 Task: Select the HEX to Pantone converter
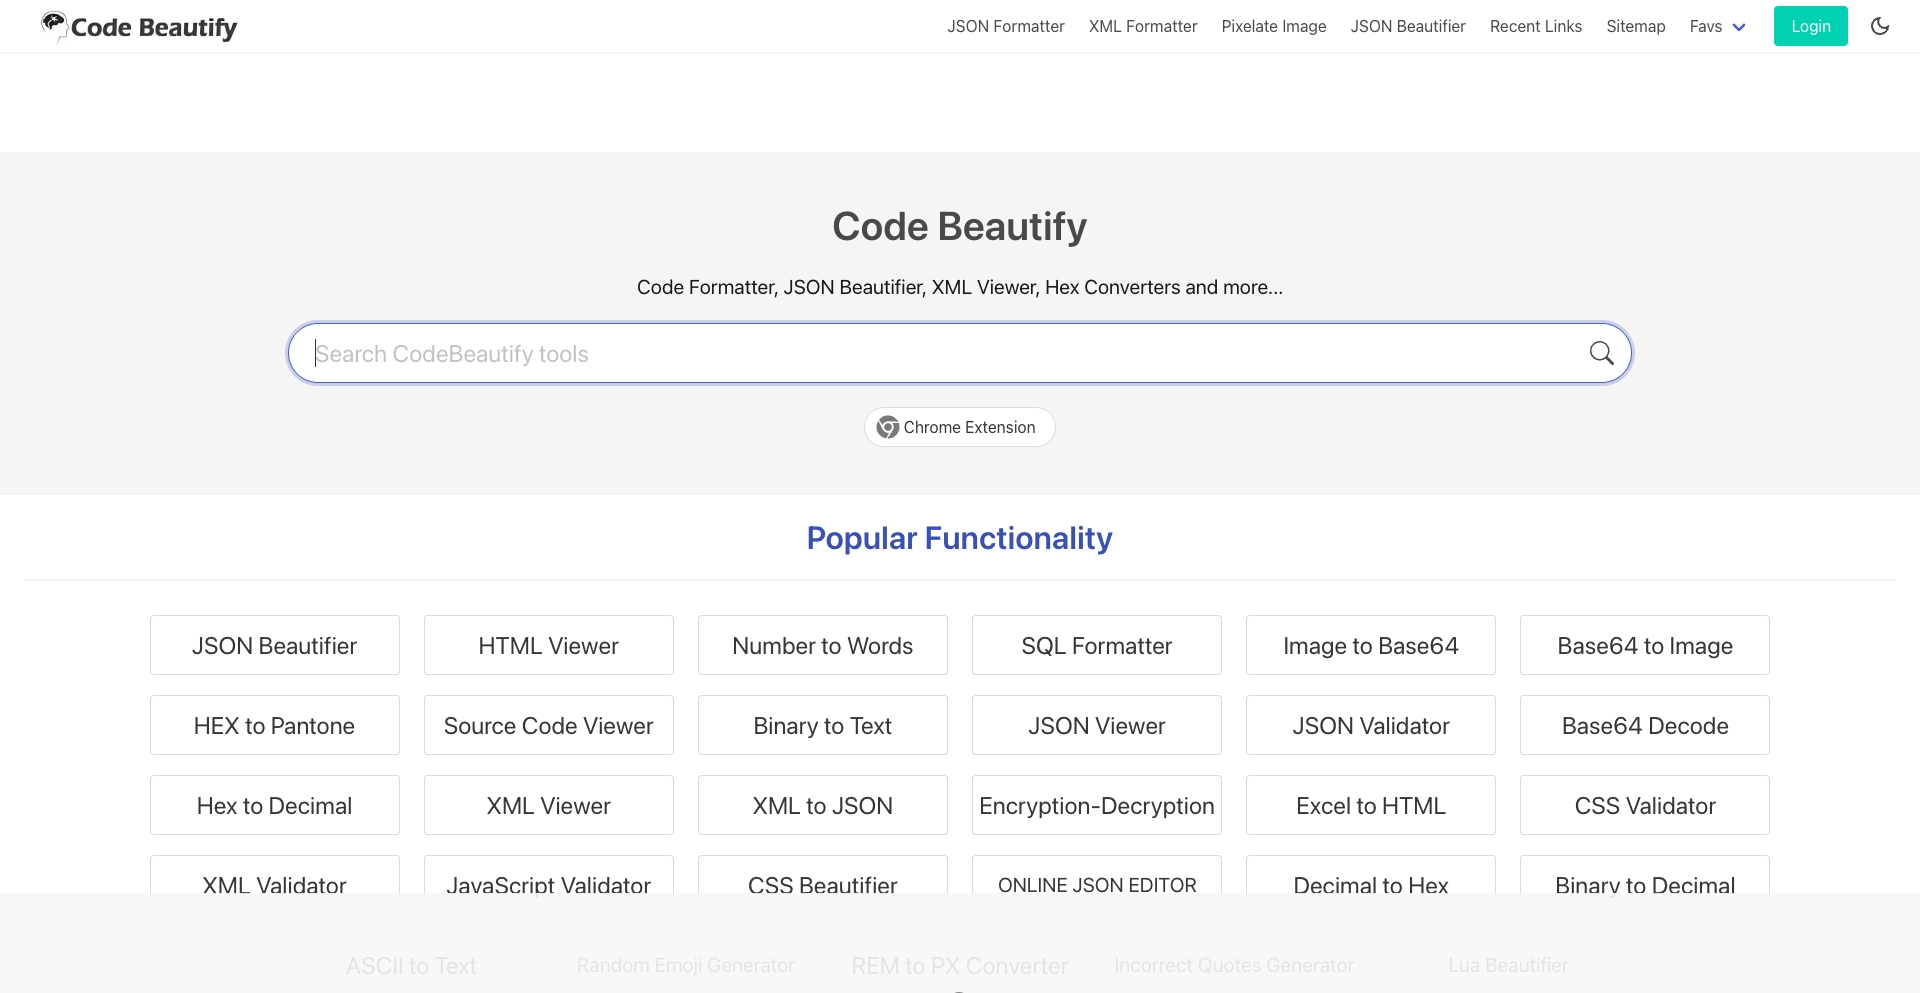click(274, 725)
